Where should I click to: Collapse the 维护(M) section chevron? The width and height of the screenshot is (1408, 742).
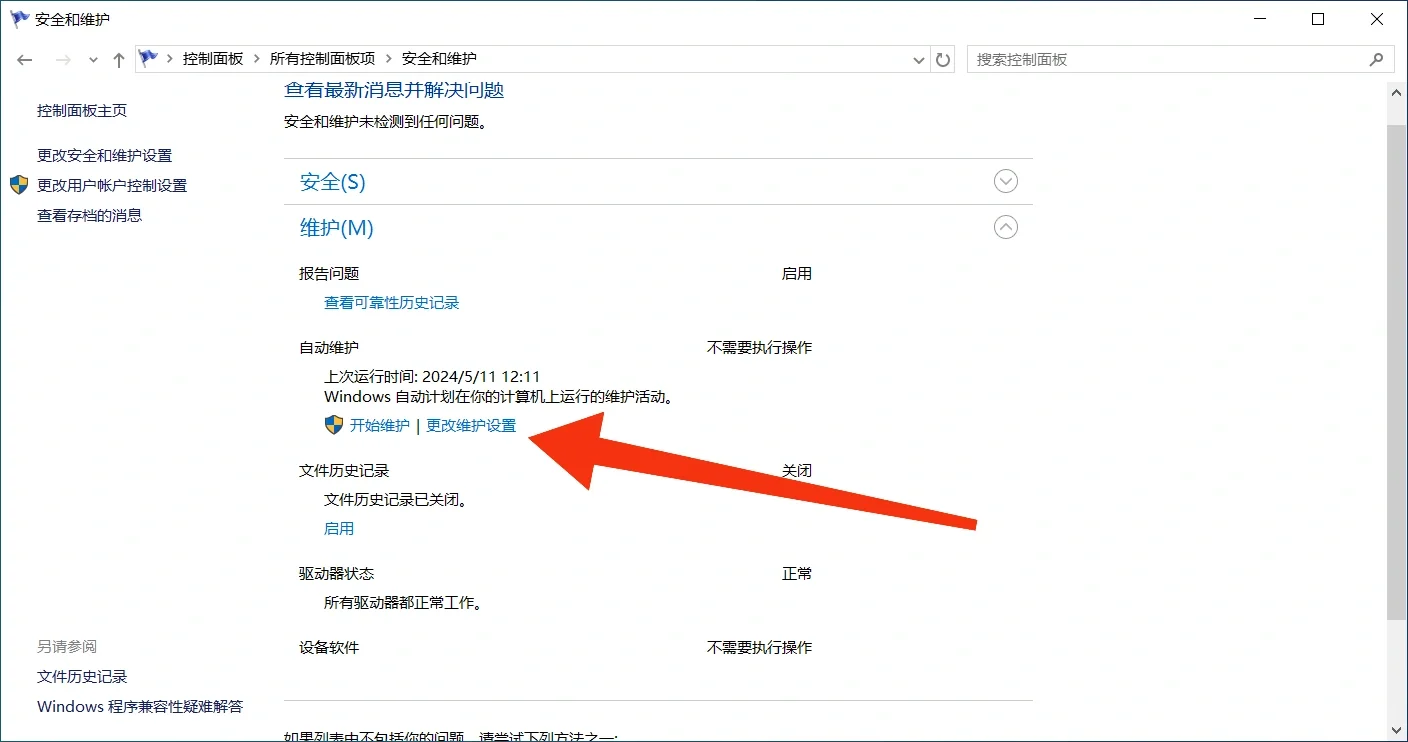1006,227
